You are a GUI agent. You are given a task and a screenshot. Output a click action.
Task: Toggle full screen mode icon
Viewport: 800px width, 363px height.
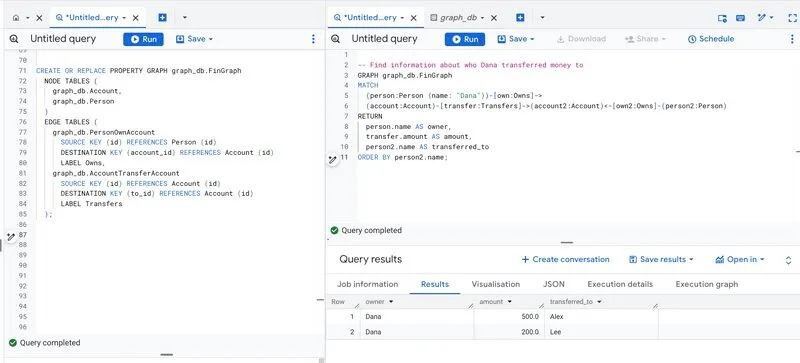coord(792,18)
